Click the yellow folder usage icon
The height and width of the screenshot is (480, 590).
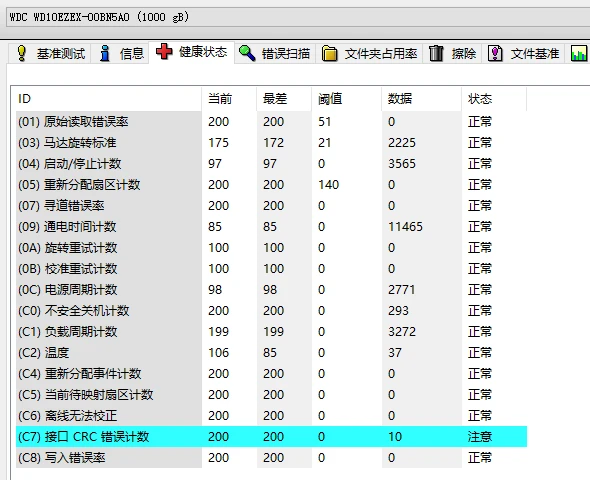tap(329, 53)
